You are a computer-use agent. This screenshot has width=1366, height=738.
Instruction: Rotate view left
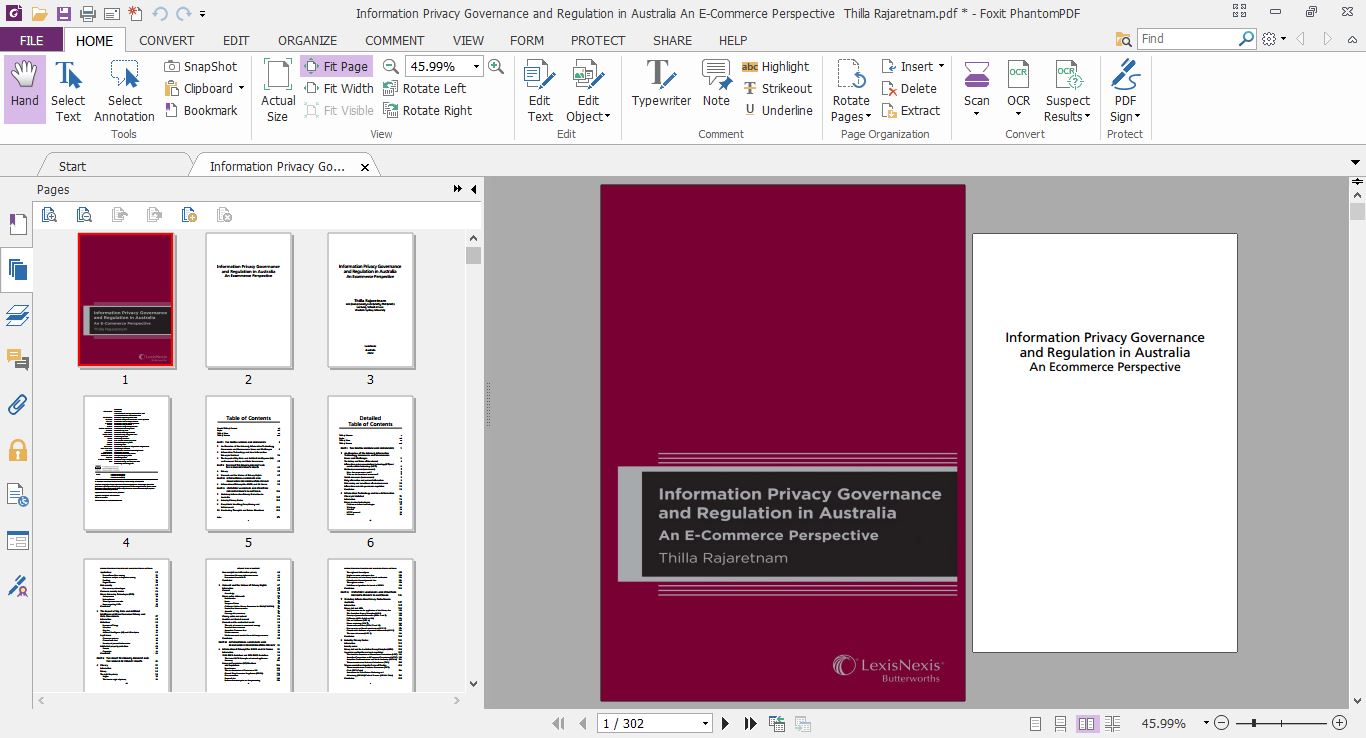point(425,88)
